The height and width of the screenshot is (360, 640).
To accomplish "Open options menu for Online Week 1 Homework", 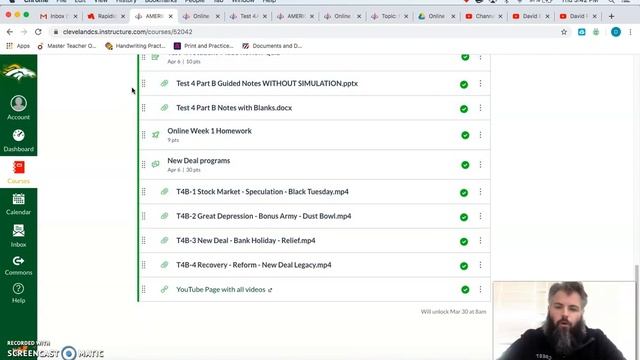I will (x=480, y=135).
